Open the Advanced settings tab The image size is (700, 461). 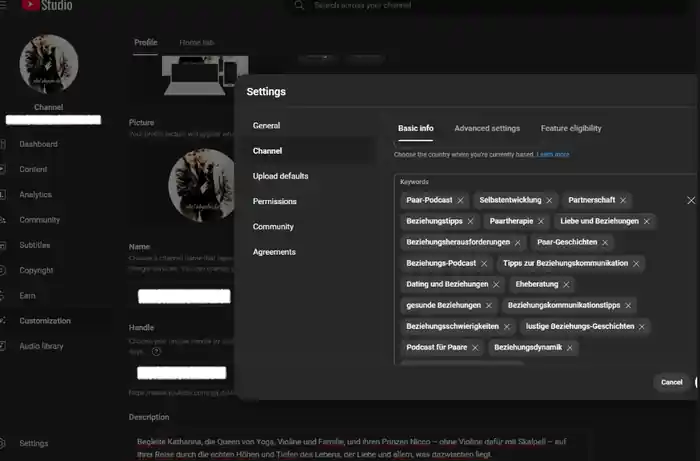click(x=487, y=128)
